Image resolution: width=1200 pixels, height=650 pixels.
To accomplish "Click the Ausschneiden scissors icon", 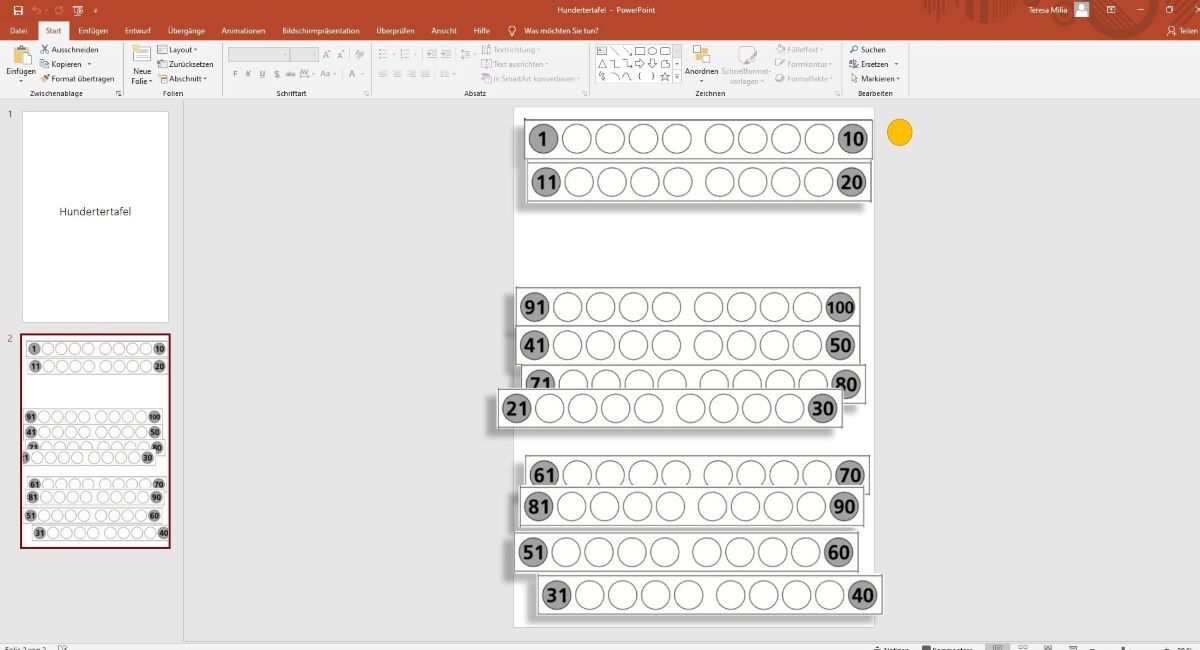I will pyautogui.click(x=45, y=49).
